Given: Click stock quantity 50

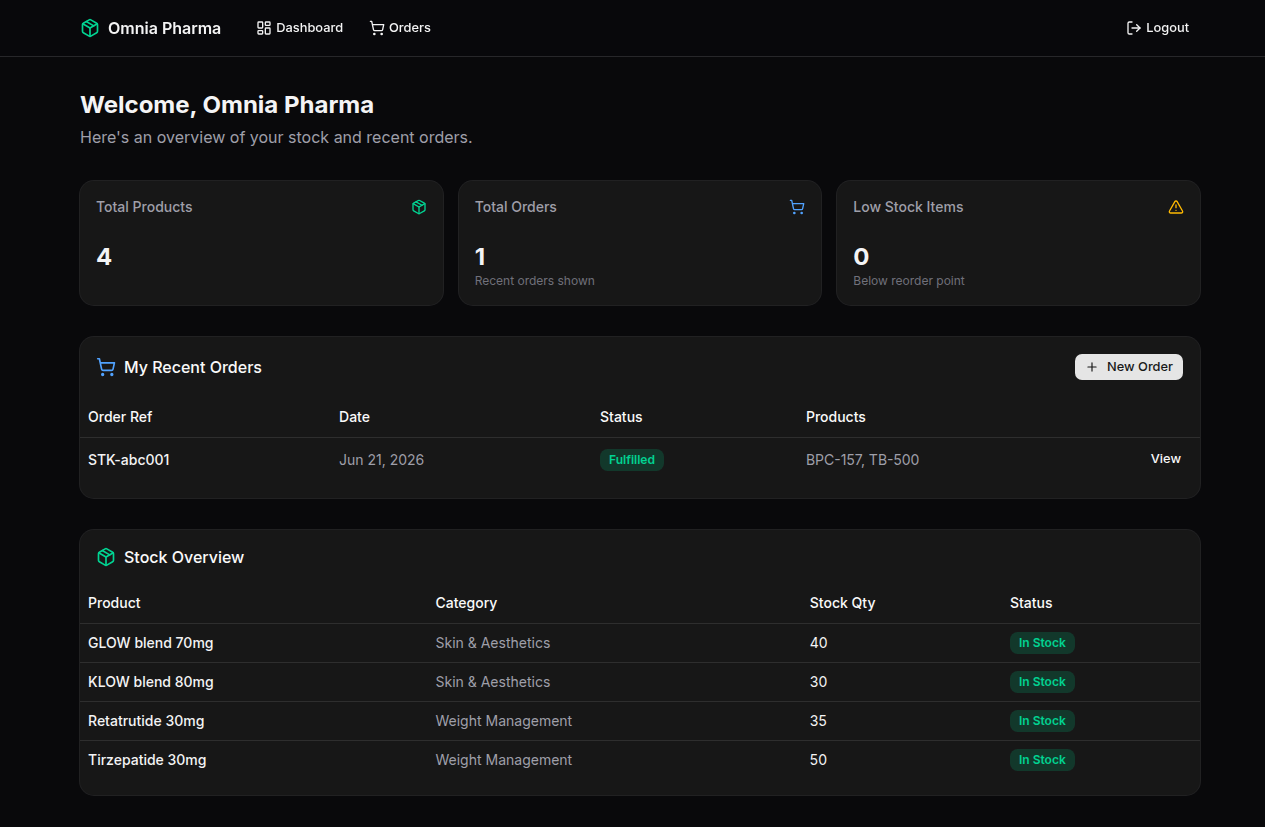Looking at the screenshot, I should [819, 760].
